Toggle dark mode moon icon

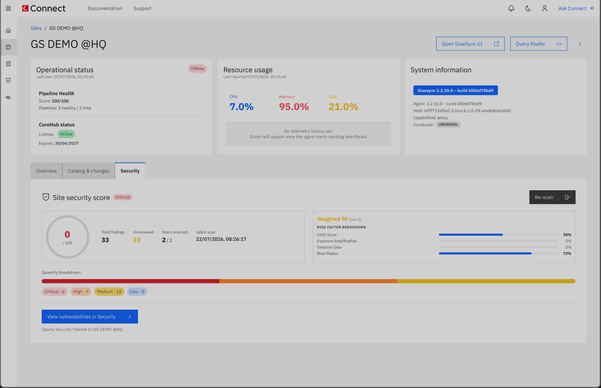[x=528, y=8]
